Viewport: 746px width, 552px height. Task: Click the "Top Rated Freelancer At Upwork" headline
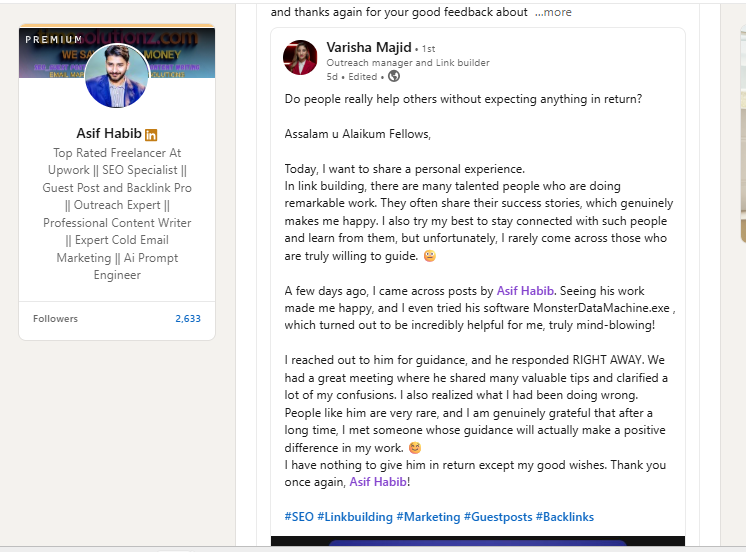point(117,162)
